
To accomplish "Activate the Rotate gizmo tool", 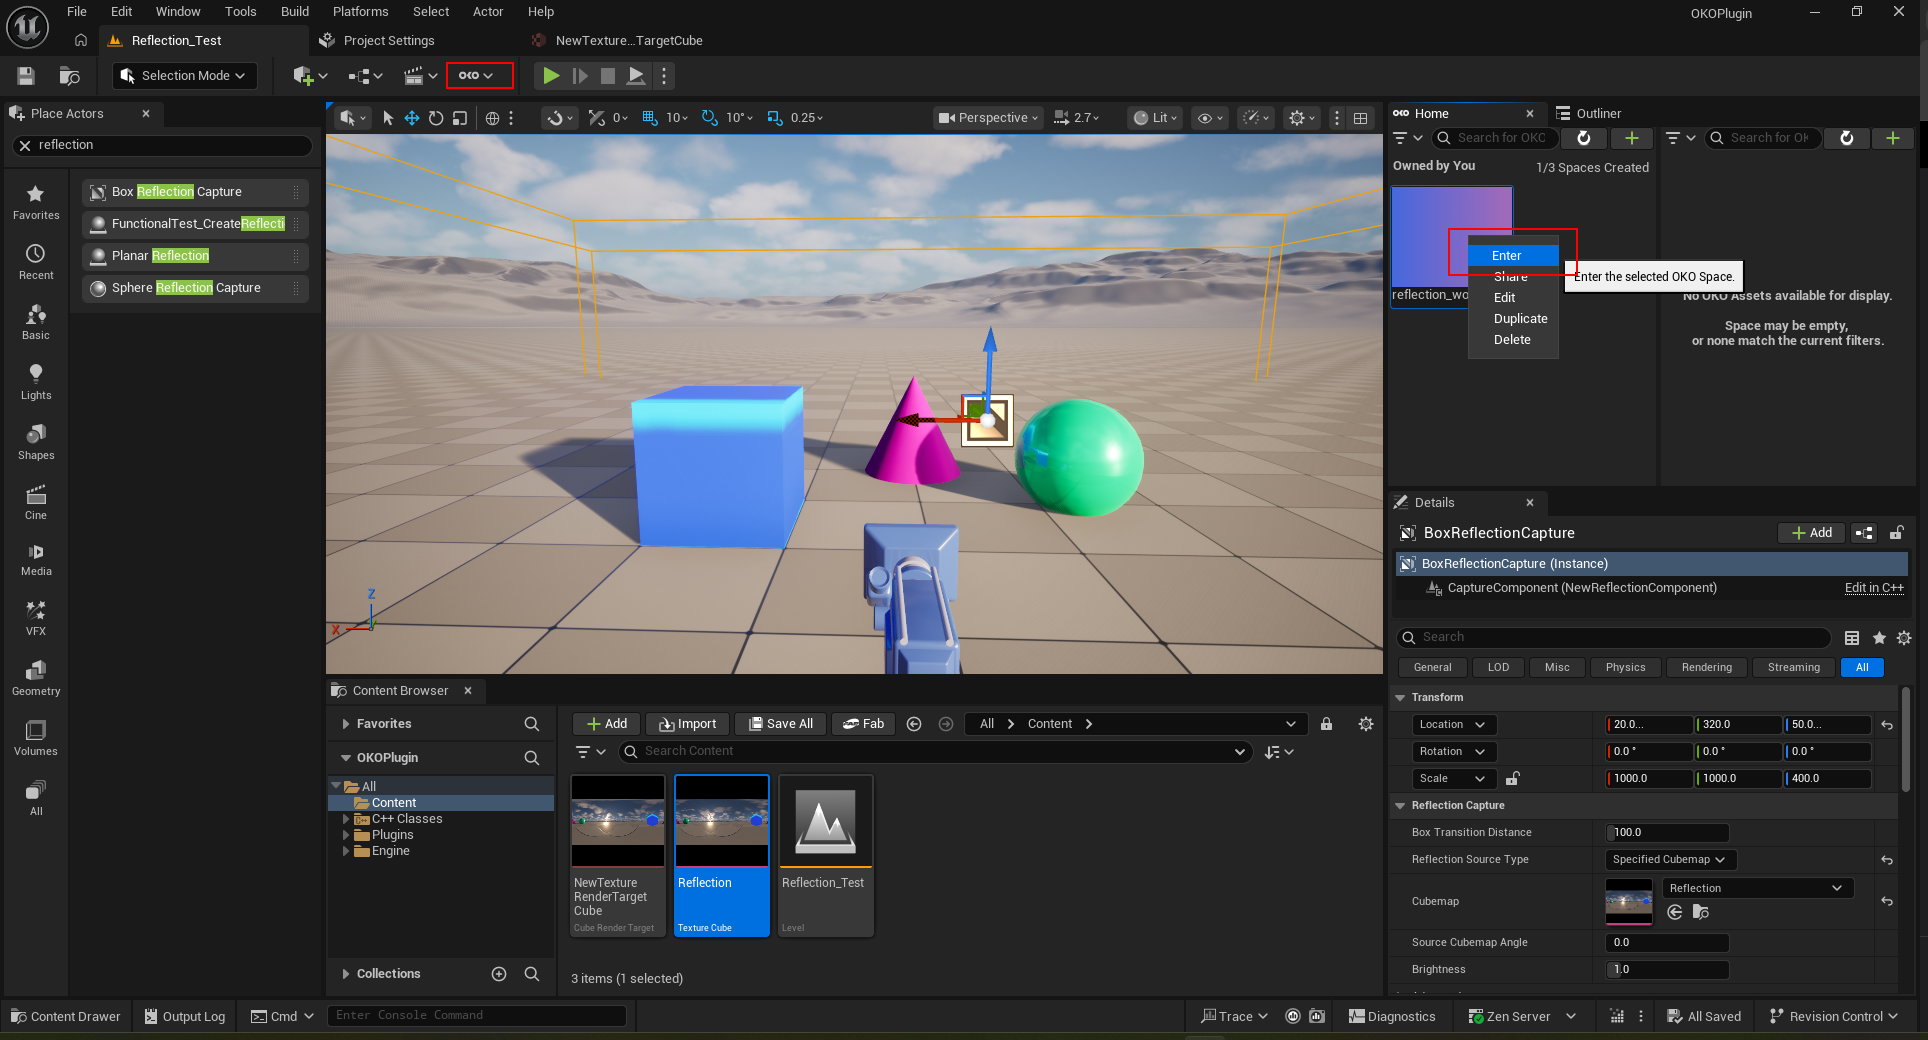I will pos(436,118).
